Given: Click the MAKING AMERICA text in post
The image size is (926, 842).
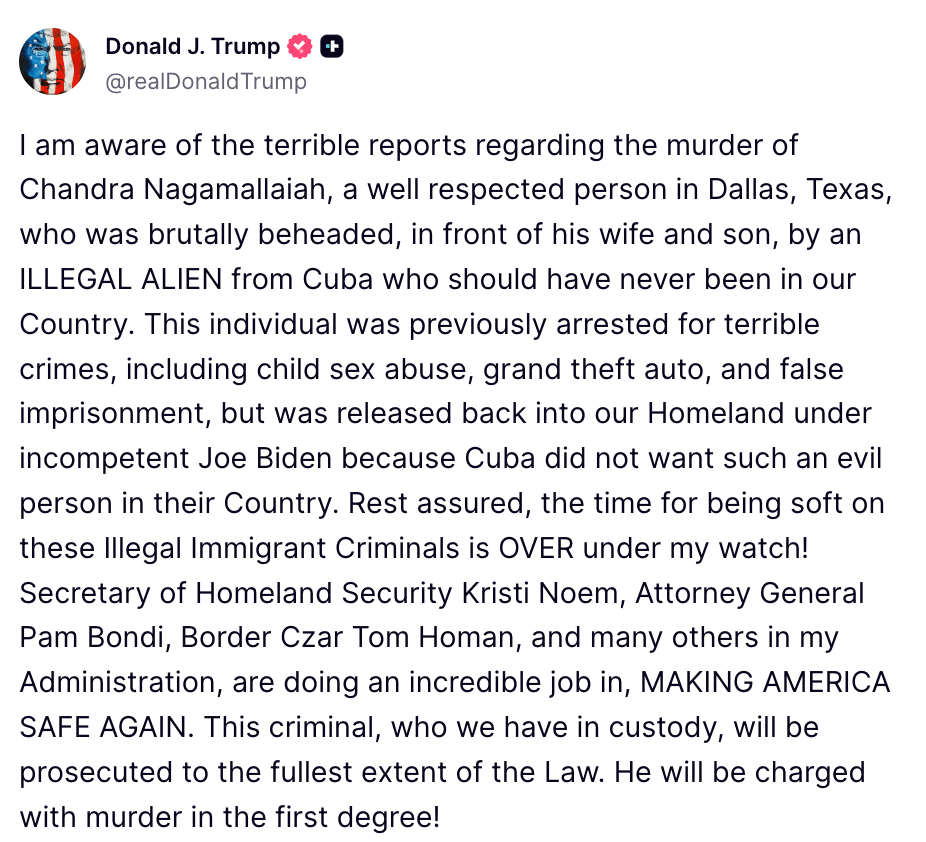Looking at the screenshot, I should (x=765, y=683).
